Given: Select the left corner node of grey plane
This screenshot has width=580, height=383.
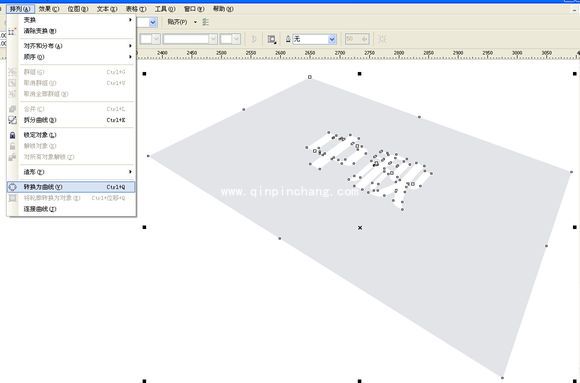Looking at the screenshot, I should coord(148,156).
